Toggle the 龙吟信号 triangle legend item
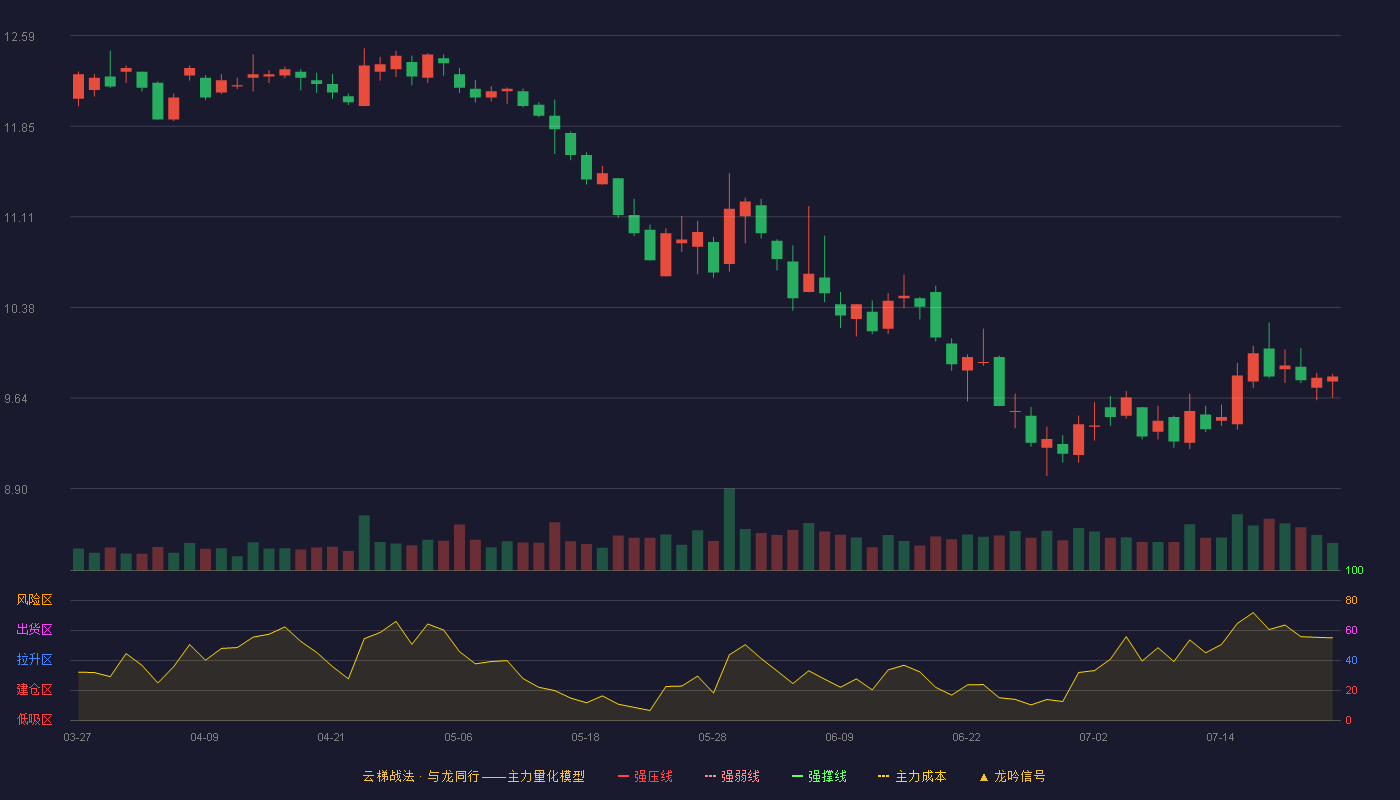Viewport: 1400px width, 800px height. click(1012, 776)
